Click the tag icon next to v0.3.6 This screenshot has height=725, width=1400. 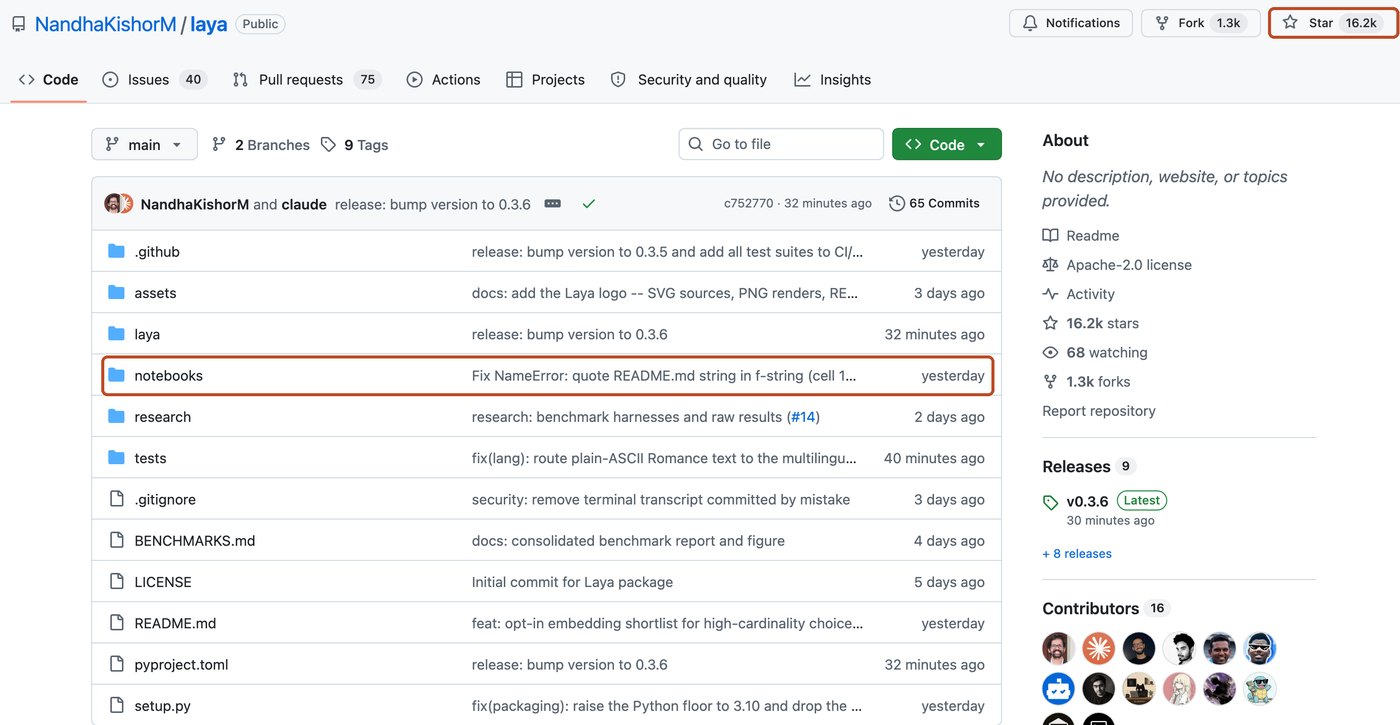[x=1050, y=502]
